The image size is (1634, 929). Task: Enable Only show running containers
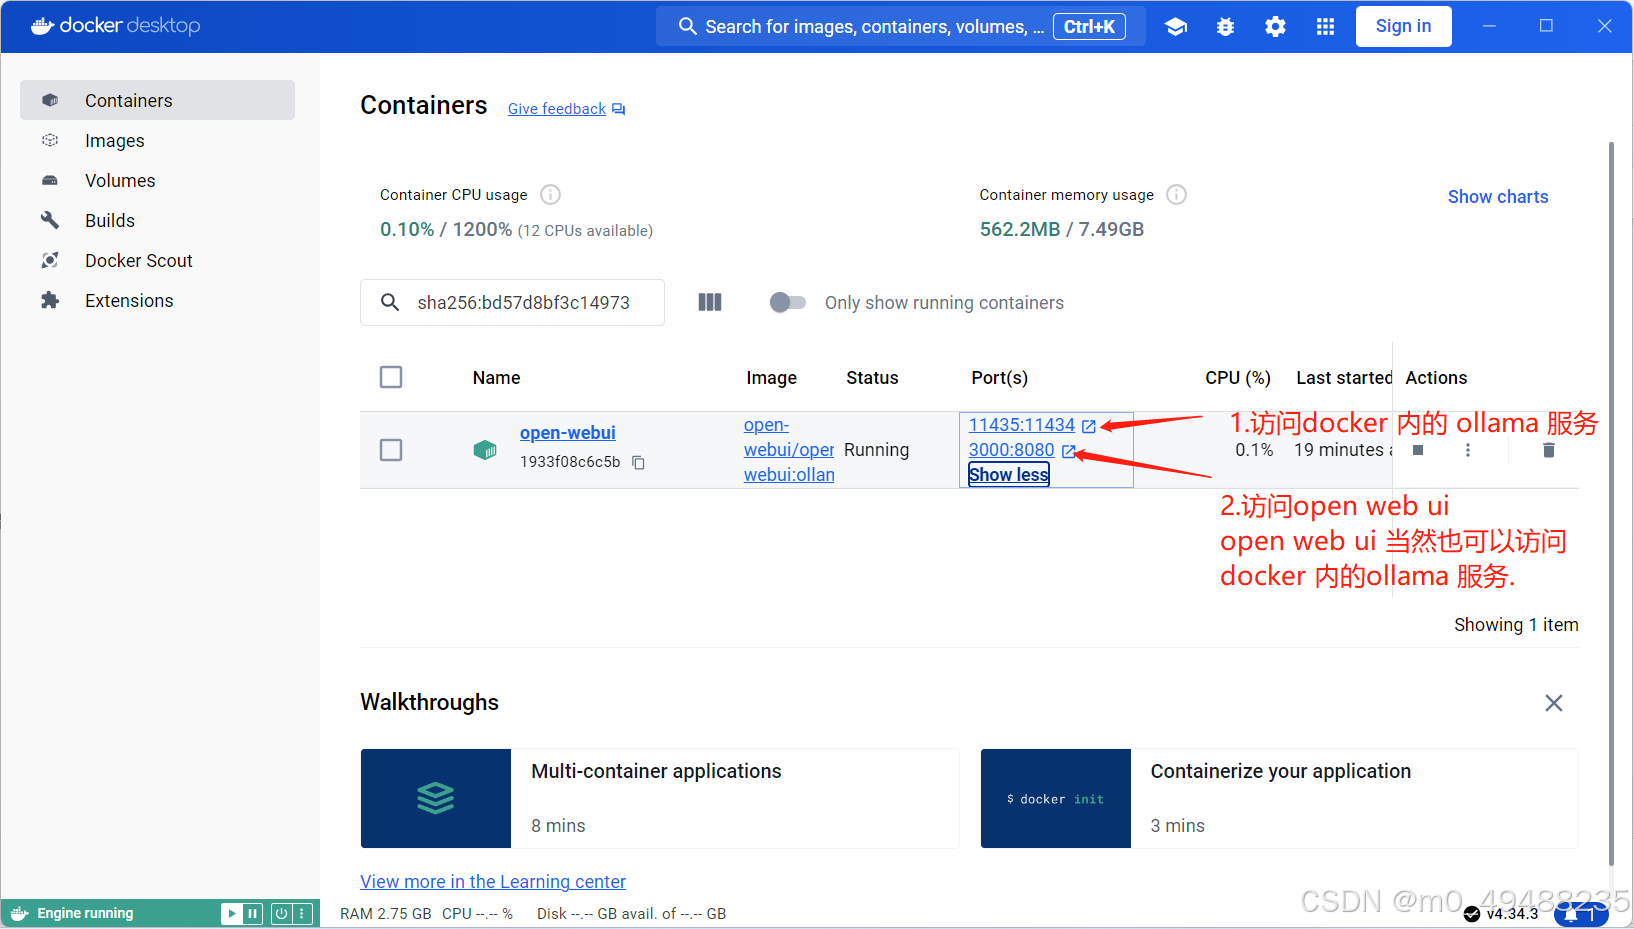click(x=788, y=302)
